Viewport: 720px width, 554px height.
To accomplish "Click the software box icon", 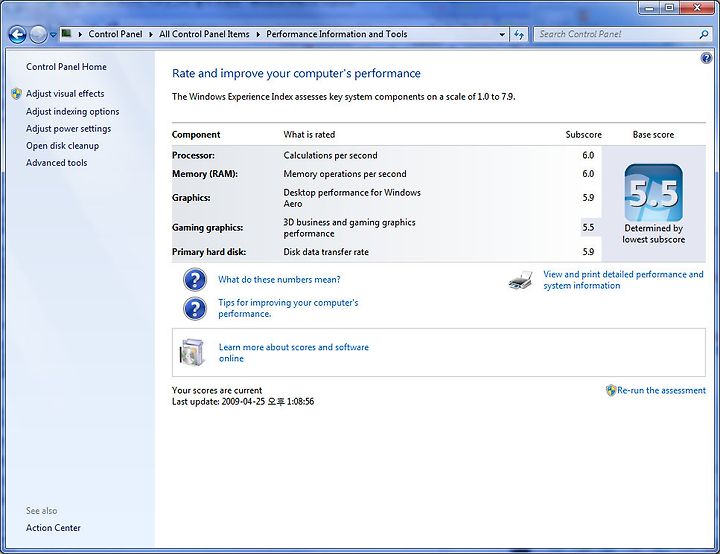I will (192, 352).
